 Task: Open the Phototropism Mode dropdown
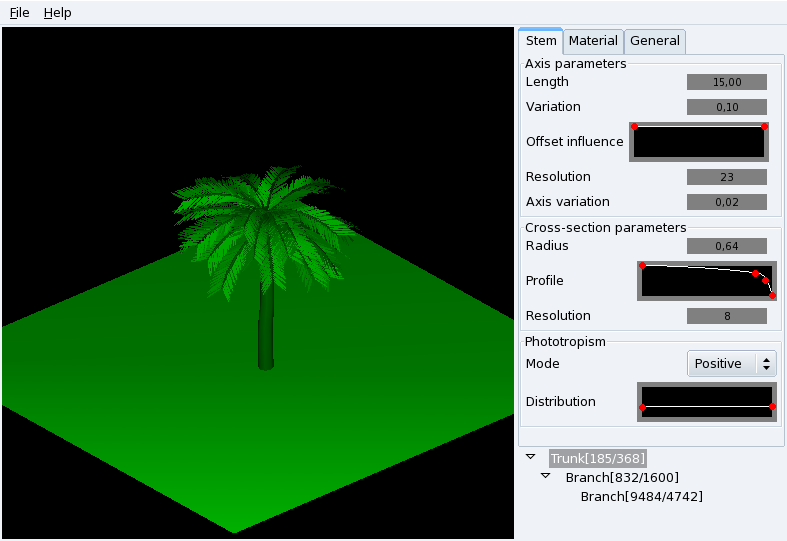(732, 363)
